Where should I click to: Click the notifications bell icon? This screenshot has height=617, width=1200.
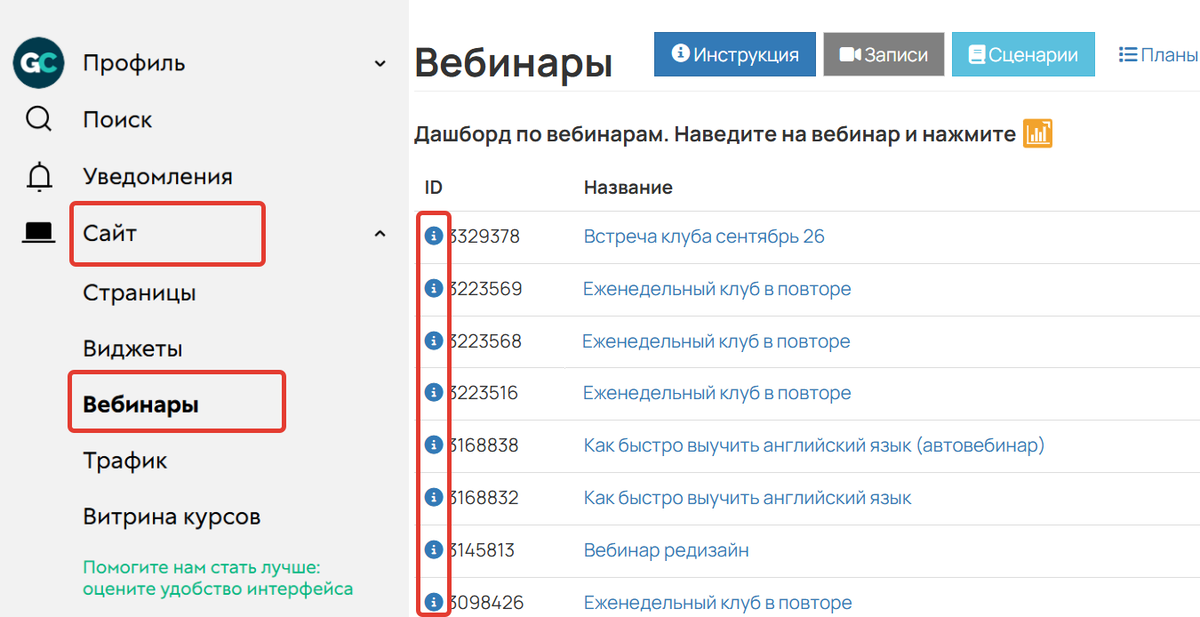(39, 176)
